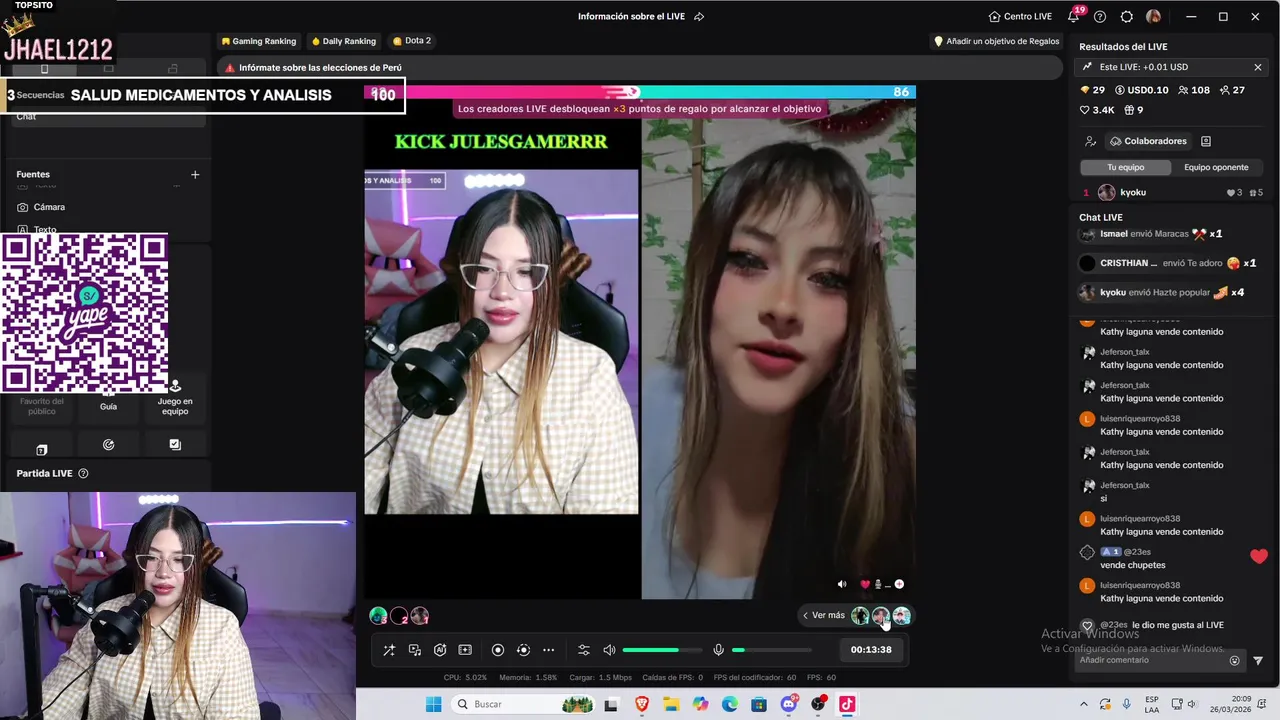Open the emoji picker in comment box
This screenshot has height=720, width=1280.
click(1234, 660)
